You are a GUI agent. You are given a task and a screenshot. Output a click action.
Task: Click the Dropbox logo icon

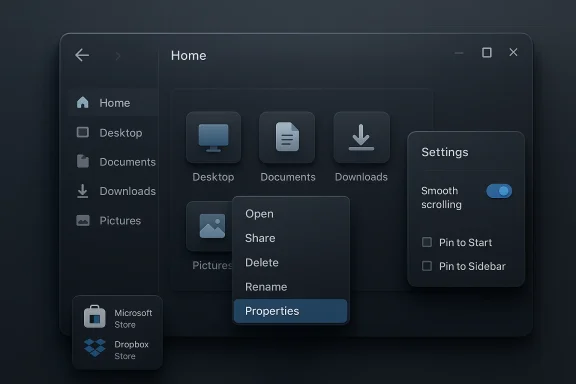pyautogui.click(x=95, y=348)
